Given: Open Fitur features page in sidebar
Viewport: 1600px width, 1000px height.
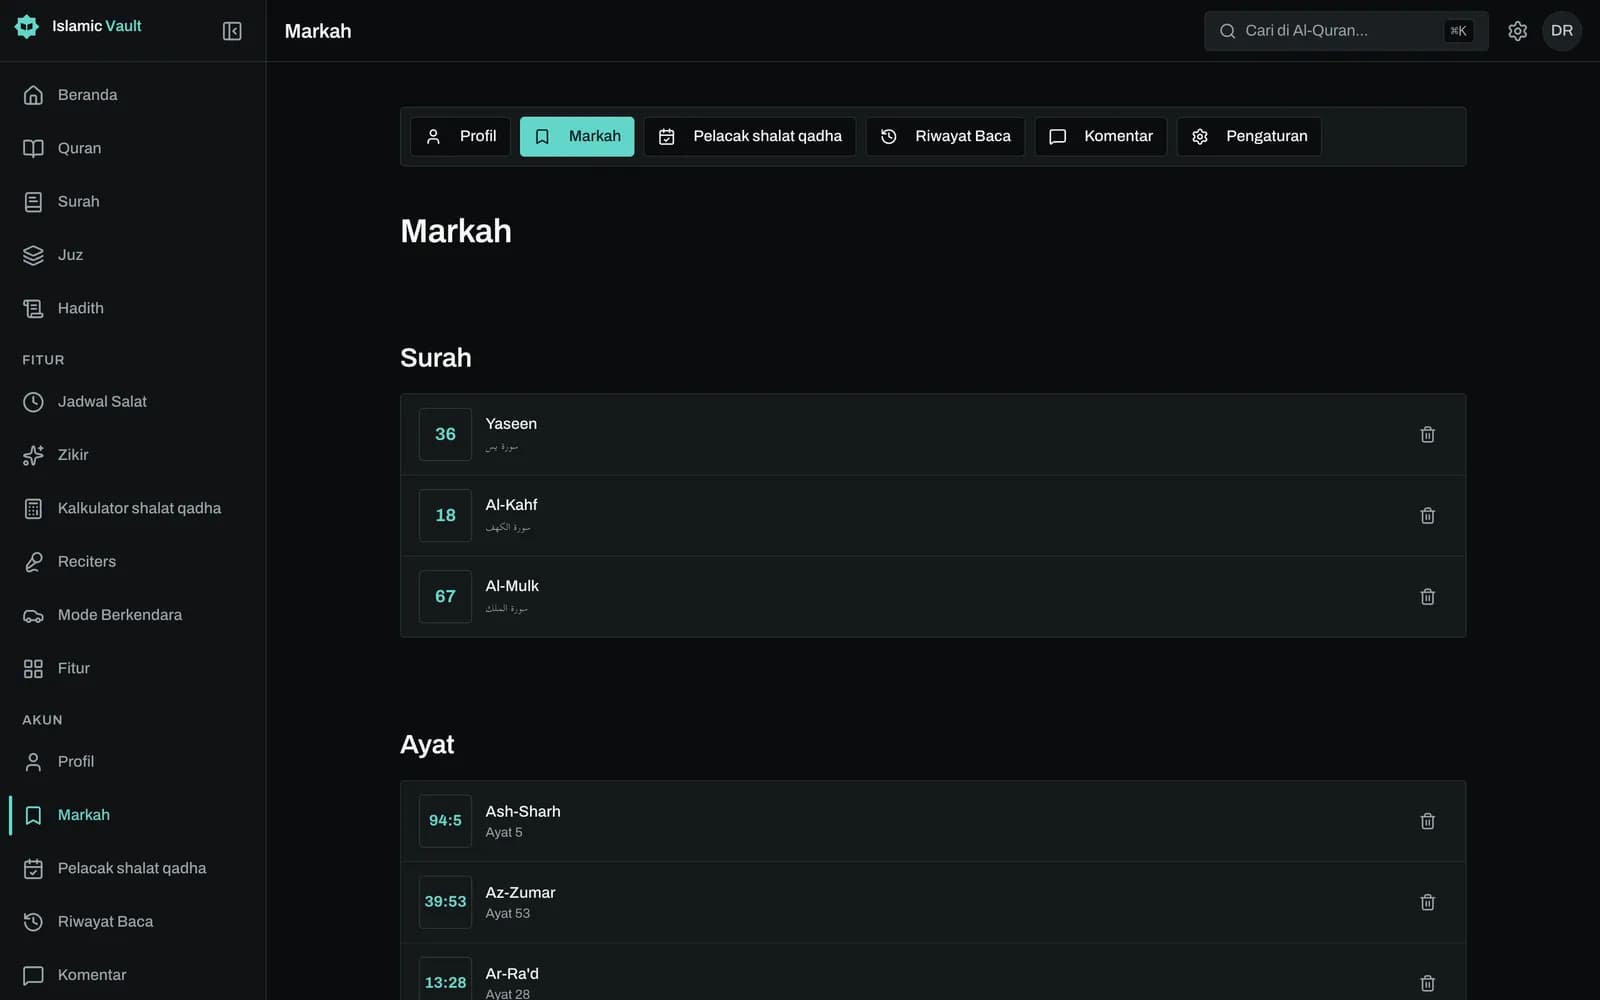Looking at the screenshot, I should tap(133, 668).
